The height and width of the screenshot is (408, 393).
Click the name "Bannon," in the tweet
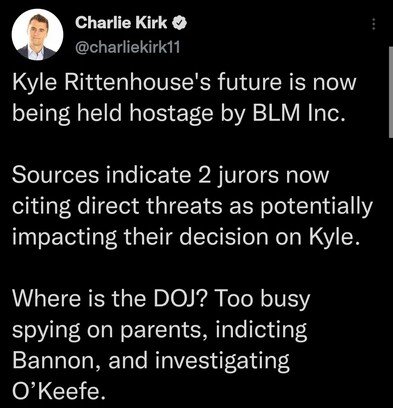[x=56, y=361]
